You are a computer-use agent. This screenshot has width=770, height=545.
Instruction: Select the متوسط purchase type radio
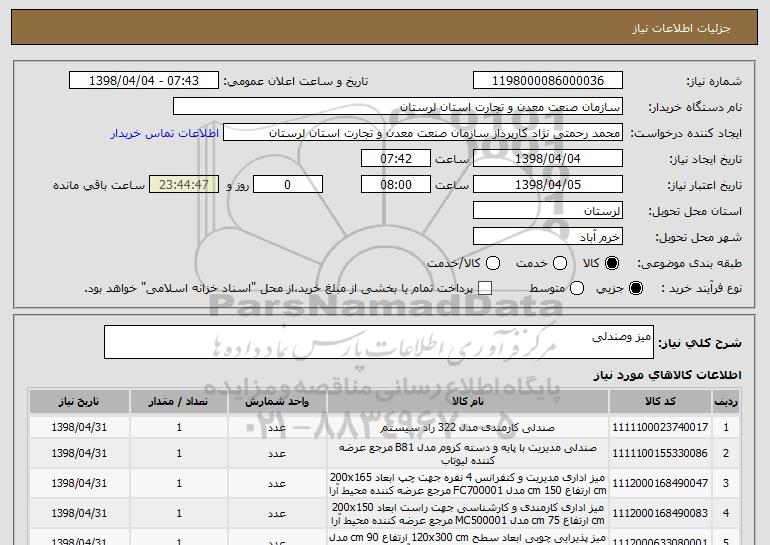pyautogui.click(x=577, y=288)
